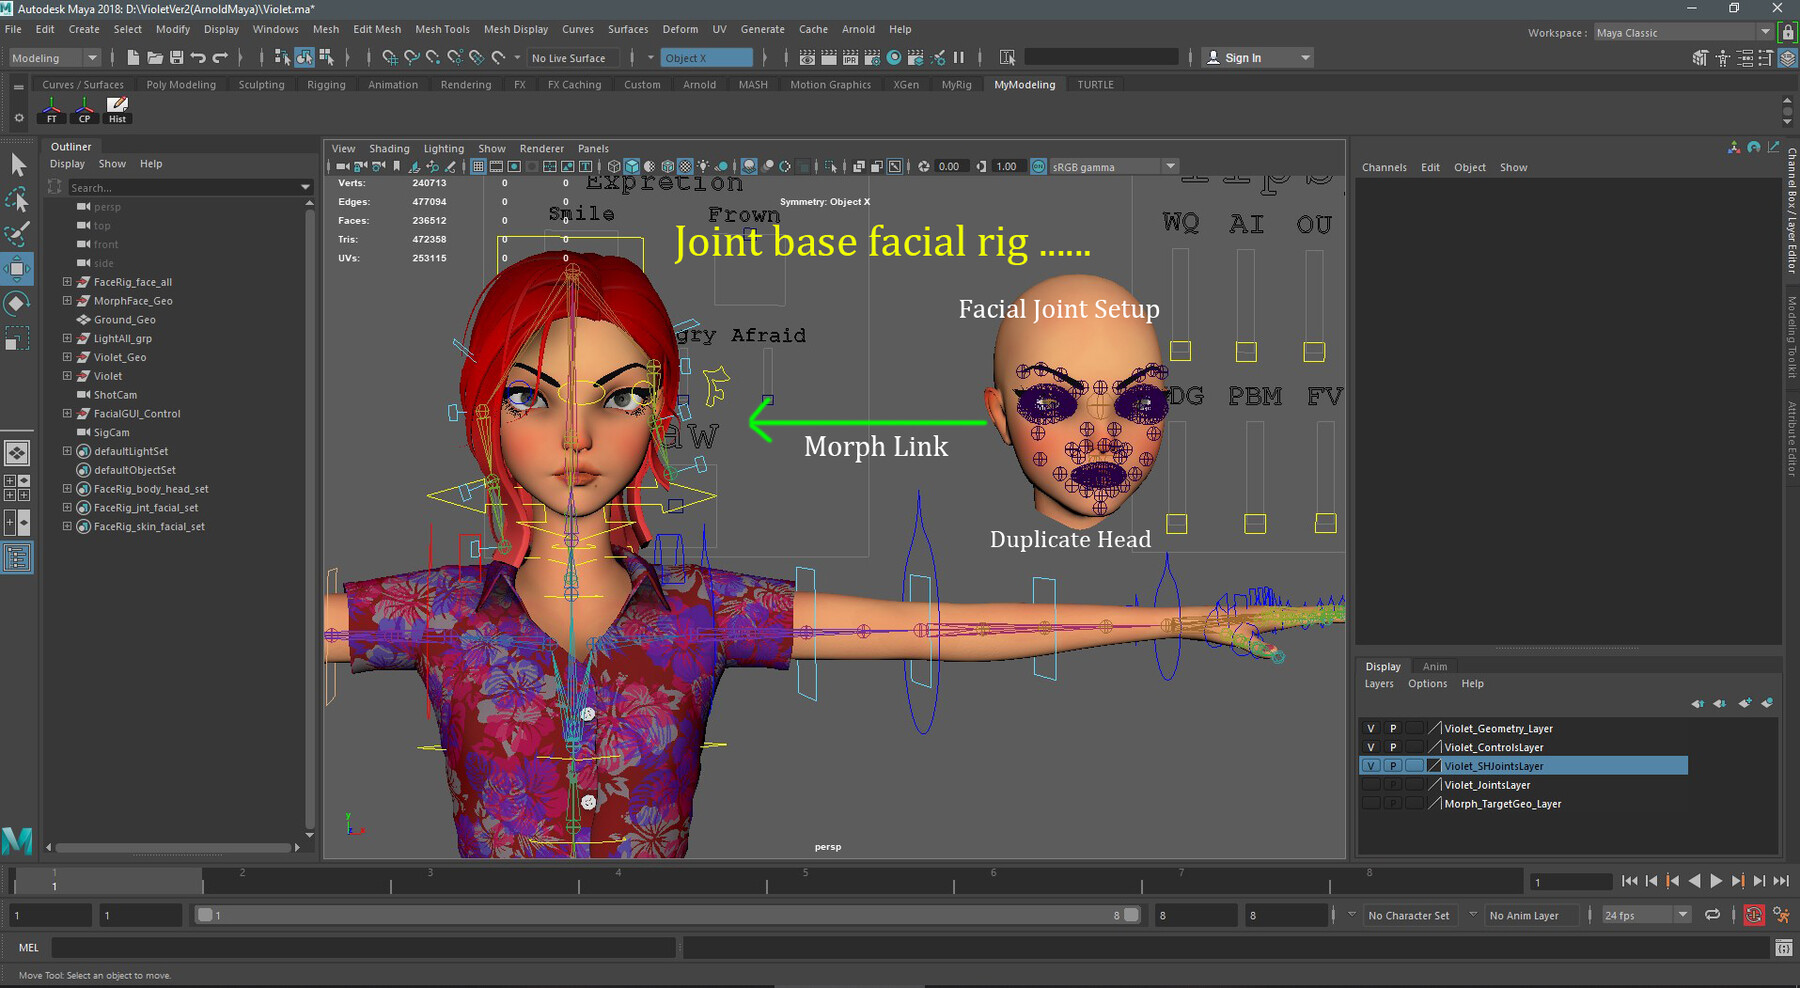
Task: Expand FaceRig_face_all in the Outliner
Action: click(x=67, y=282)
